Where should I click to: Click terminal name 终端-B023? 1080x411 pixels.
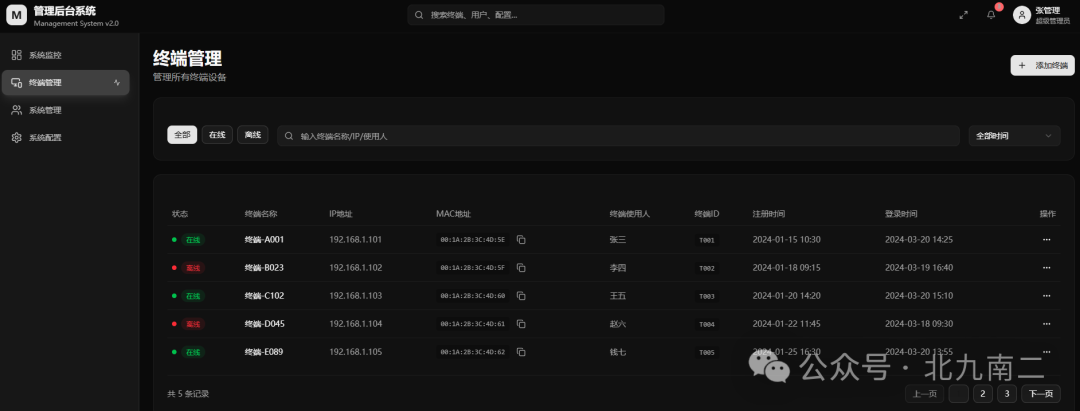264,268
